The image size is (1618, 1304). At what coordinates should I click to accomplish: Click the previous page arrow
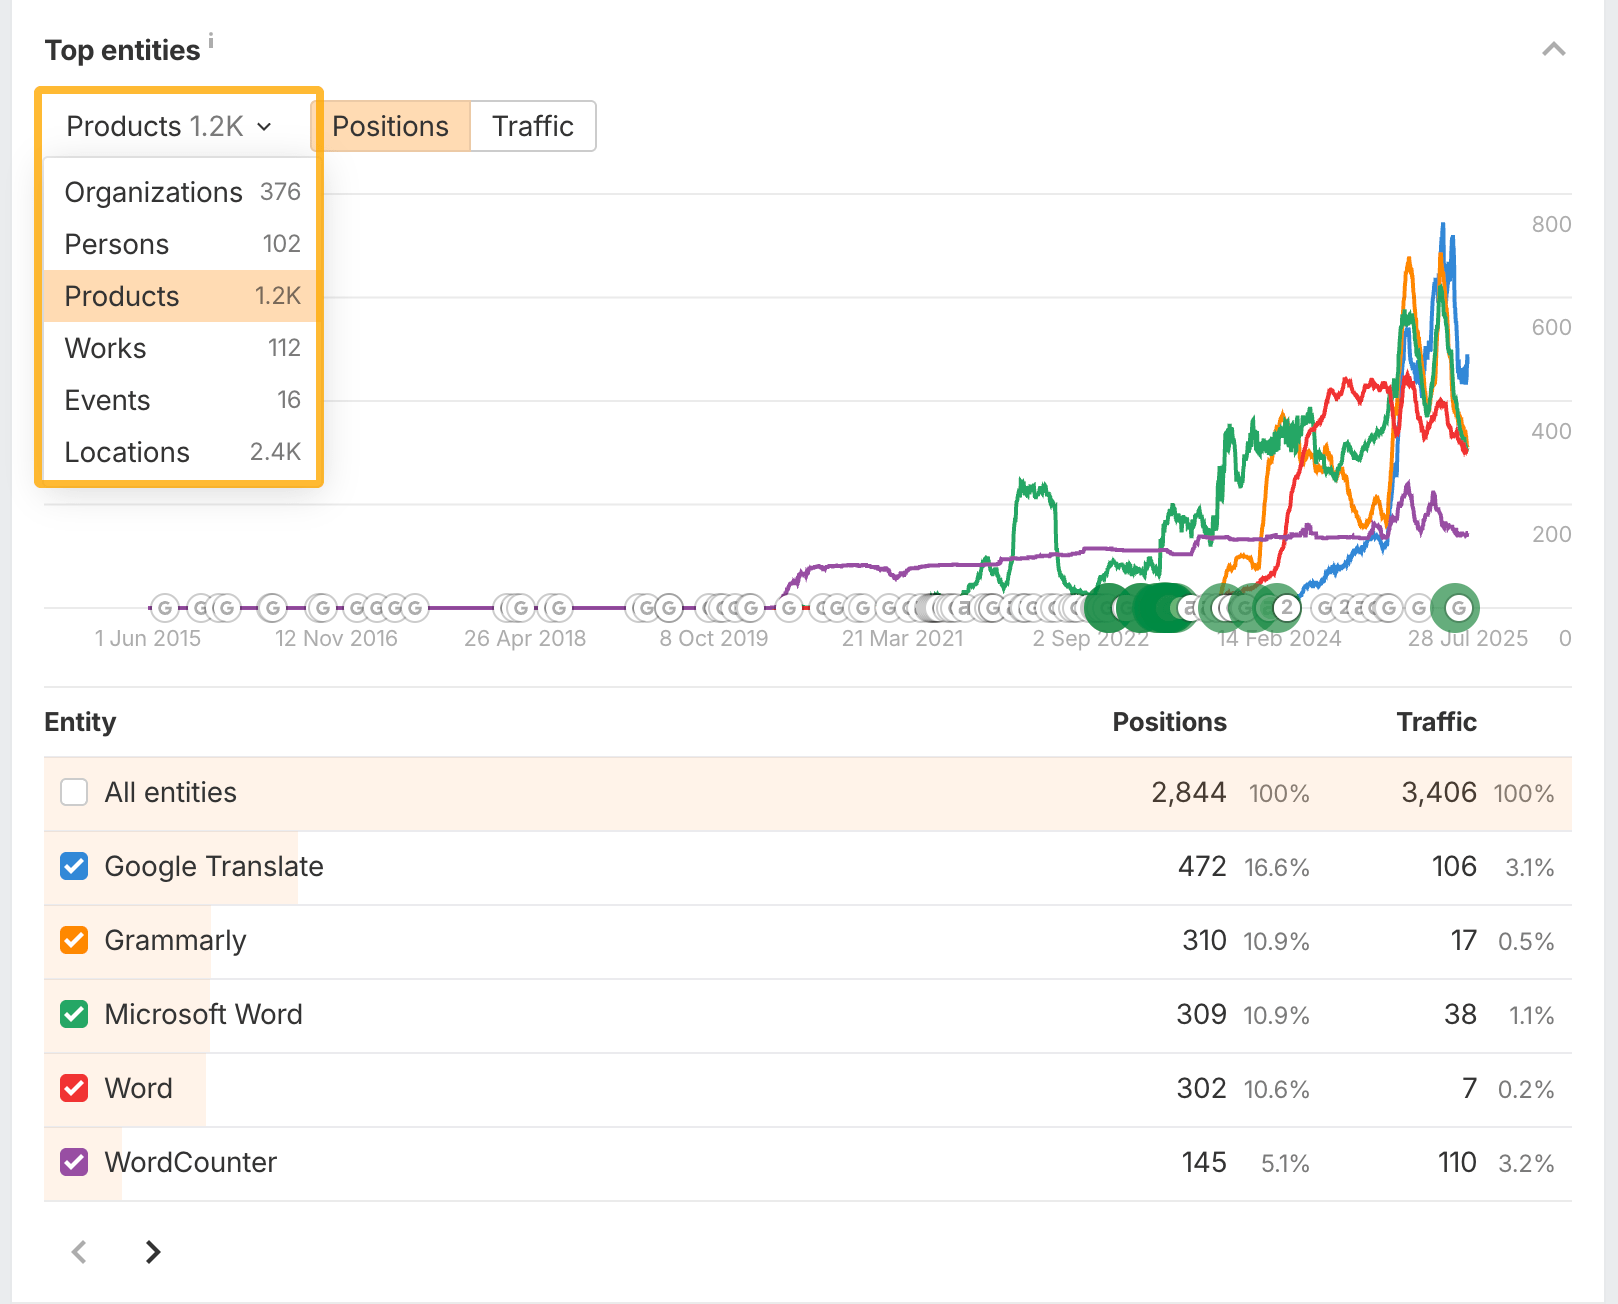80,1251
